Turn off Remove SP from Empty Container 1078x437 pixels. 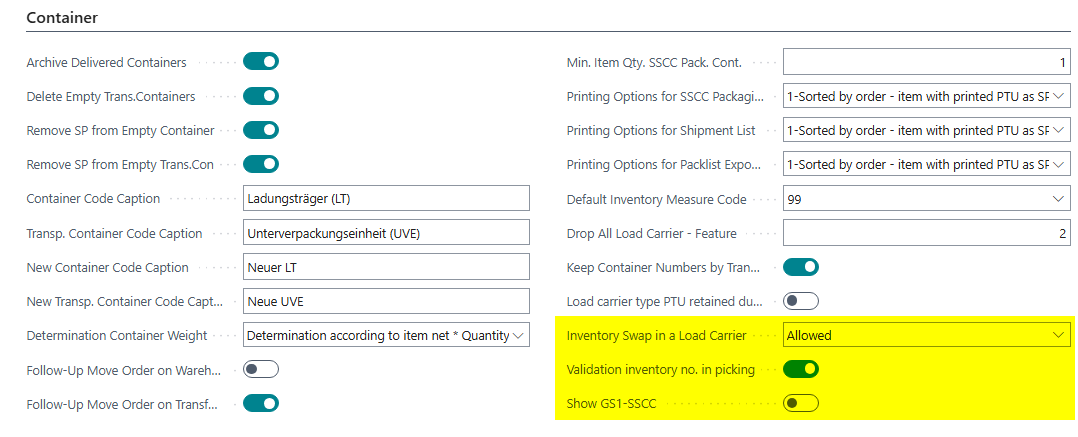[261, 130]
